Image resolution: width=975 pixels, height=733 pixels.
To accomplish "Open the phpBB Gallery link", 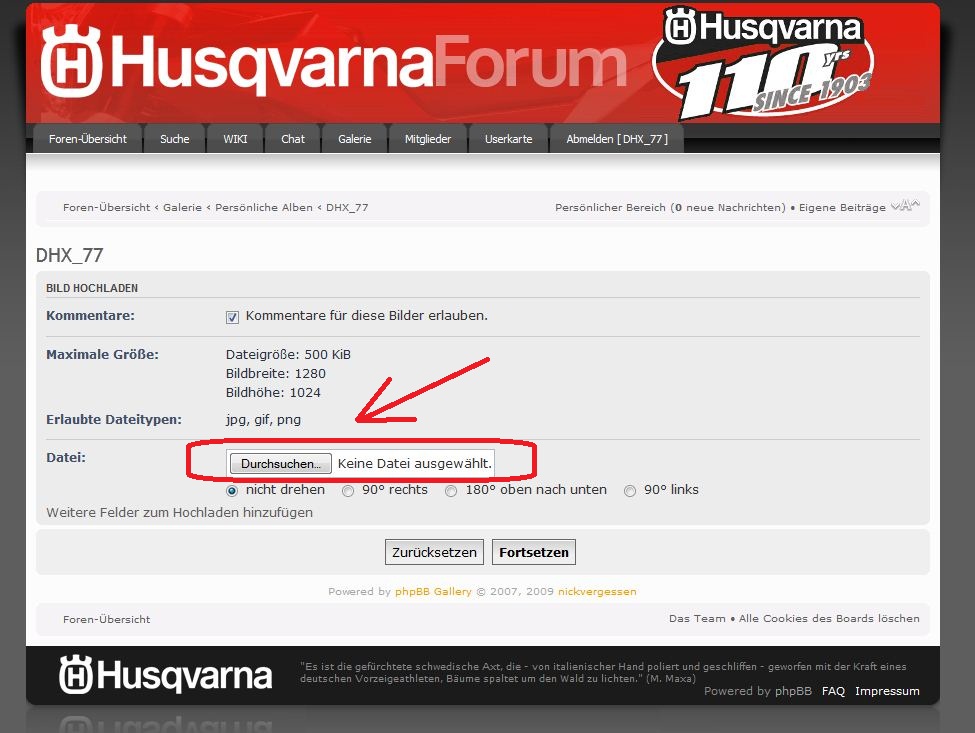I will pos(433,591).
